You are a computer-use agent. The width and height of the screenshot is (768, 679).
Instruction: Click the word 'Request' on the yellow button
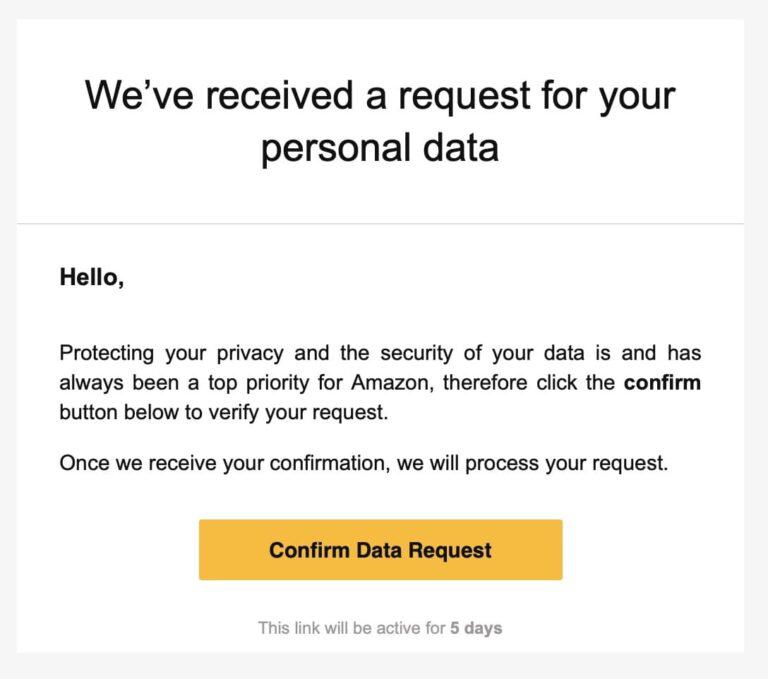450,551
